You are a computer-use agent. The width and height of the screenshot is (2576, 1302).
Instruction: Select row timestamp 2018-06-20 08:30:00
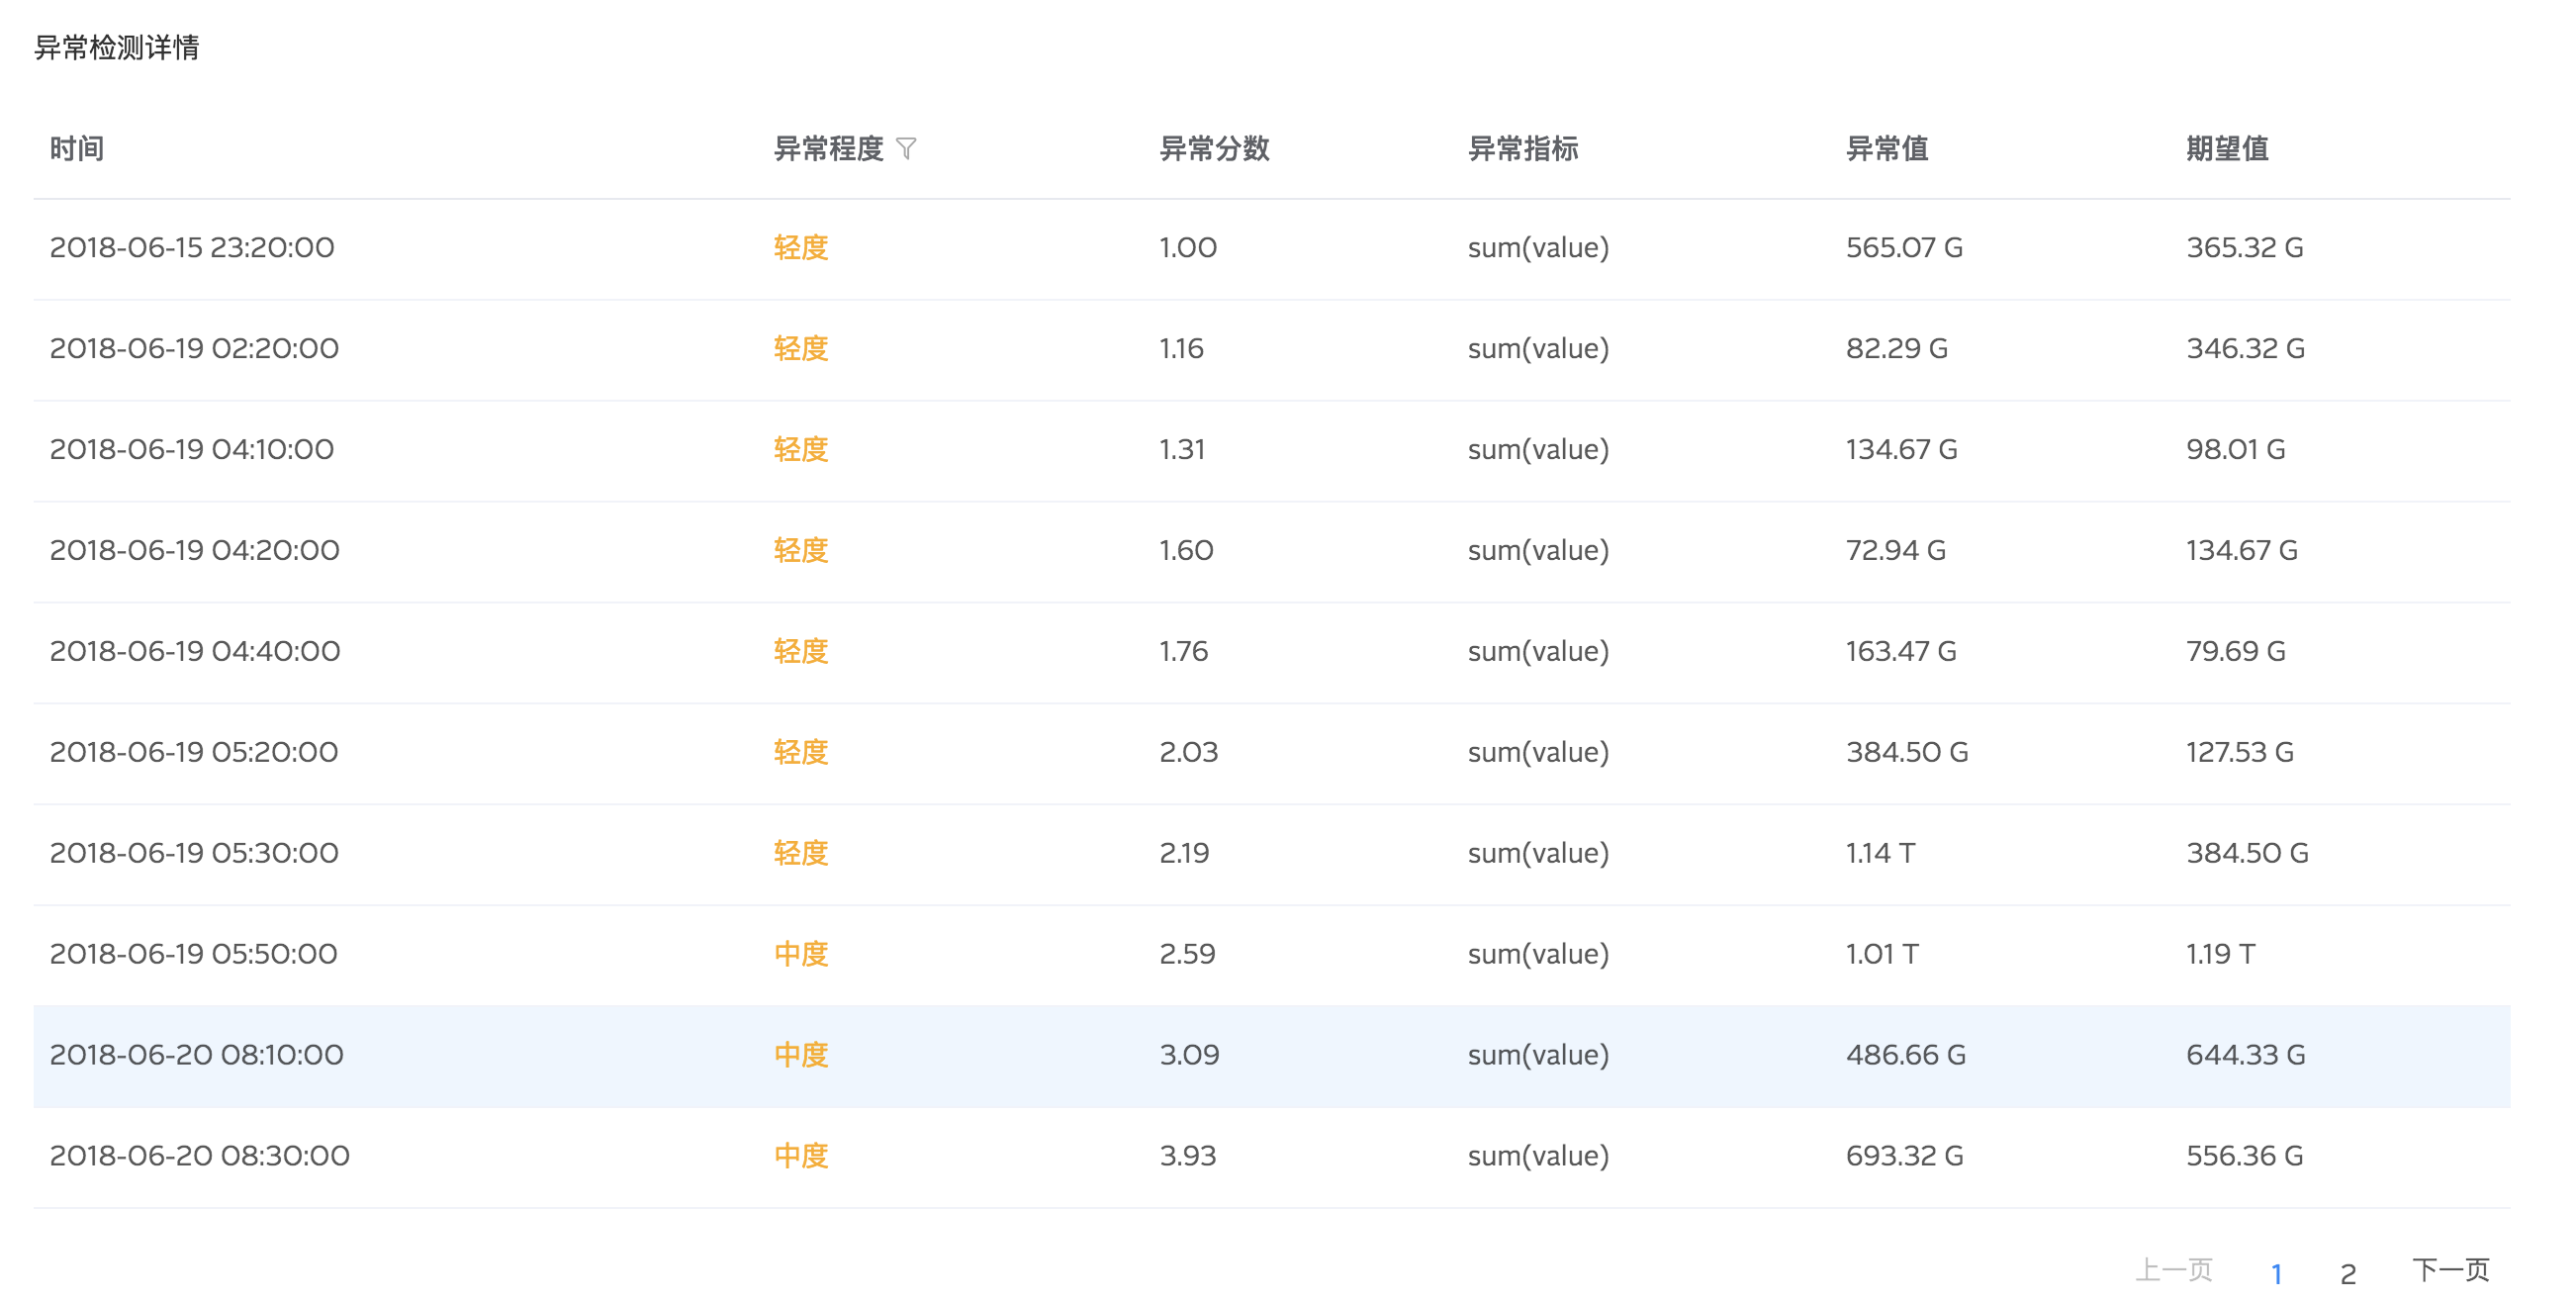click(x=199, y=1156)
